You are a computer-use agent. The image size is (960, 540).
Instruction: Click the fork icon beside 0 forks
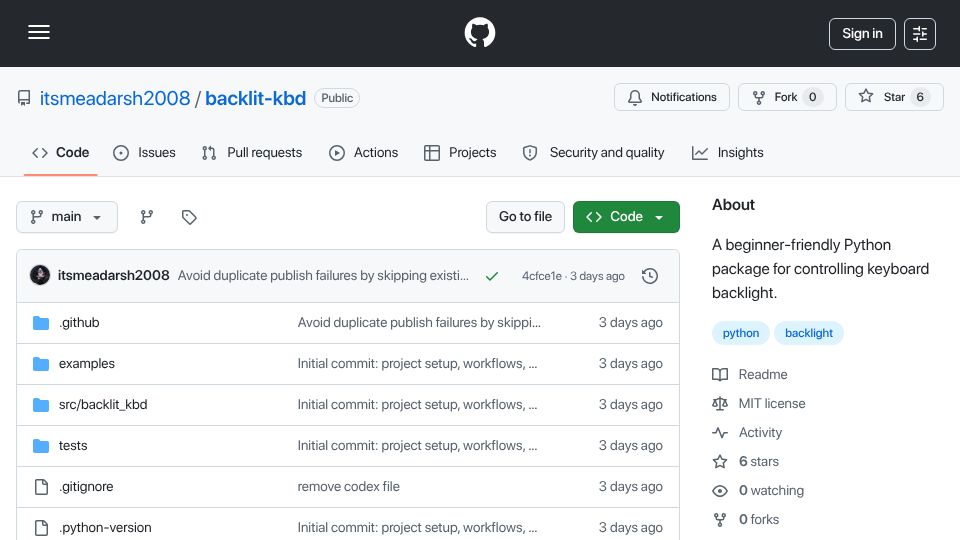tap(720, 520)
